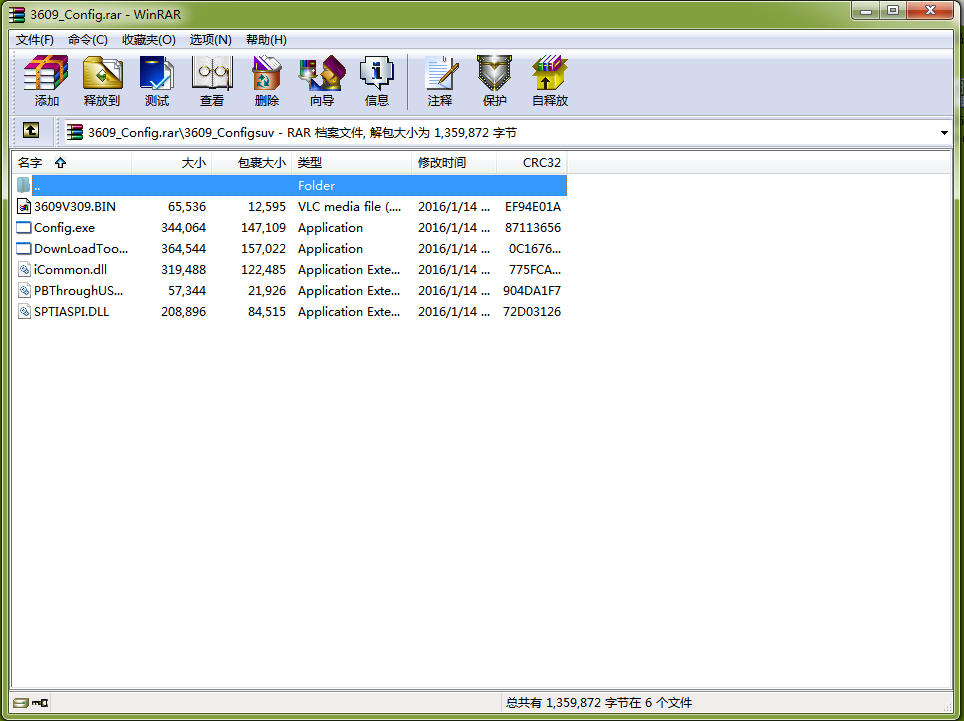Open the Options (选项) menu

pyautogui.click(x=210, y=40)
